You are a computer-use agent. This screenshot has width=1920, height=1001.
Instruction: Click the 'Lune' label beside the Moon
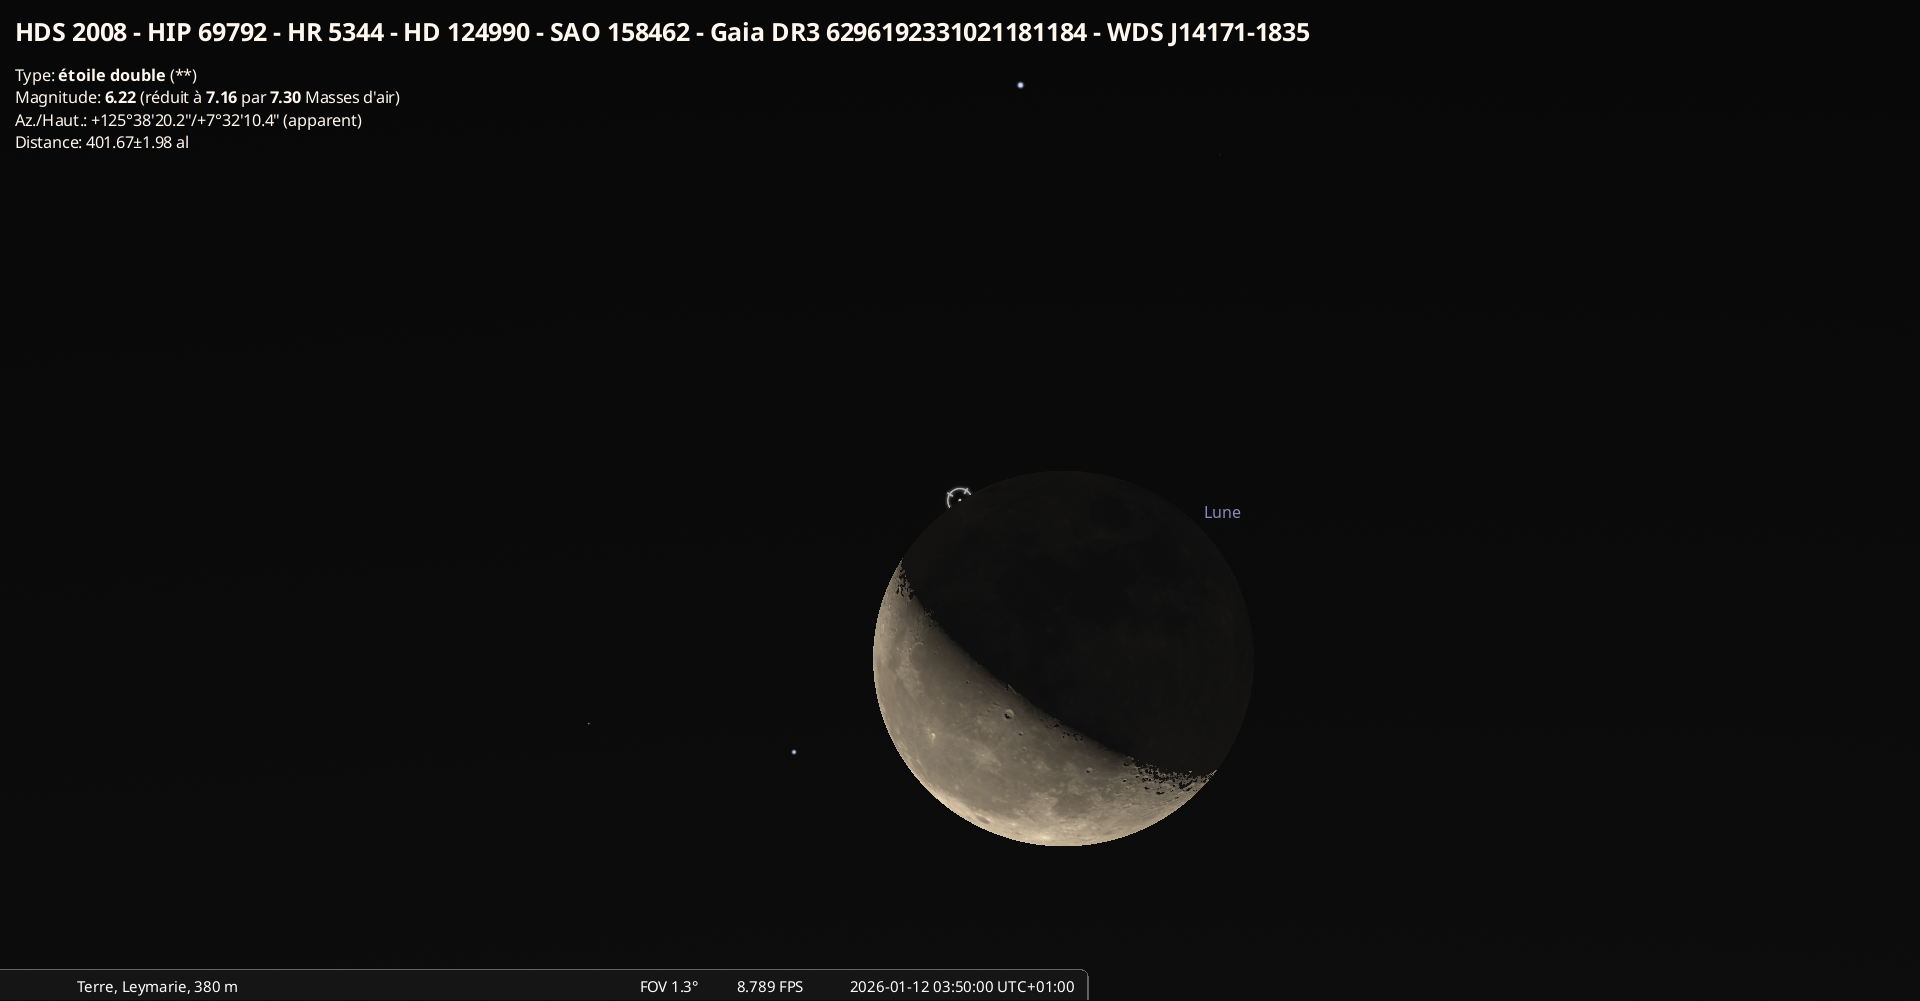(x=1221, y=512)
